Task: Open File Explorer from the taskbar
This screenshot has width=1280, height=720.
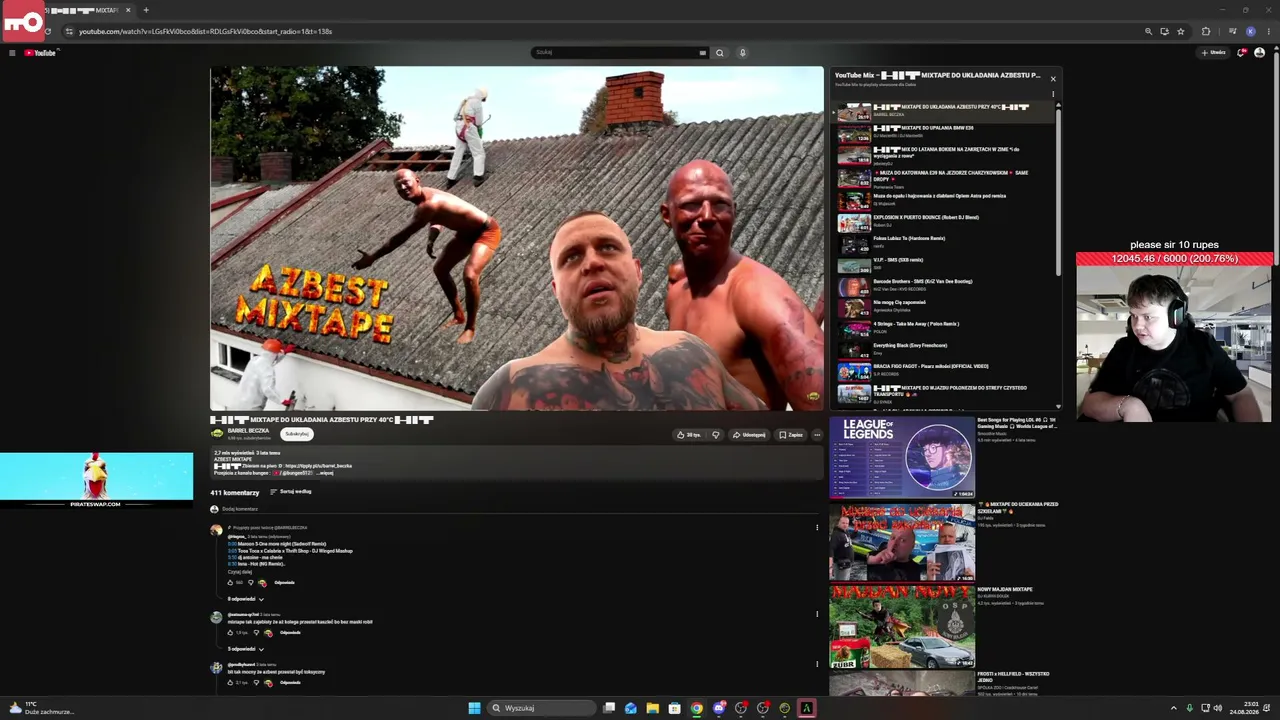Action: point(652,708)
